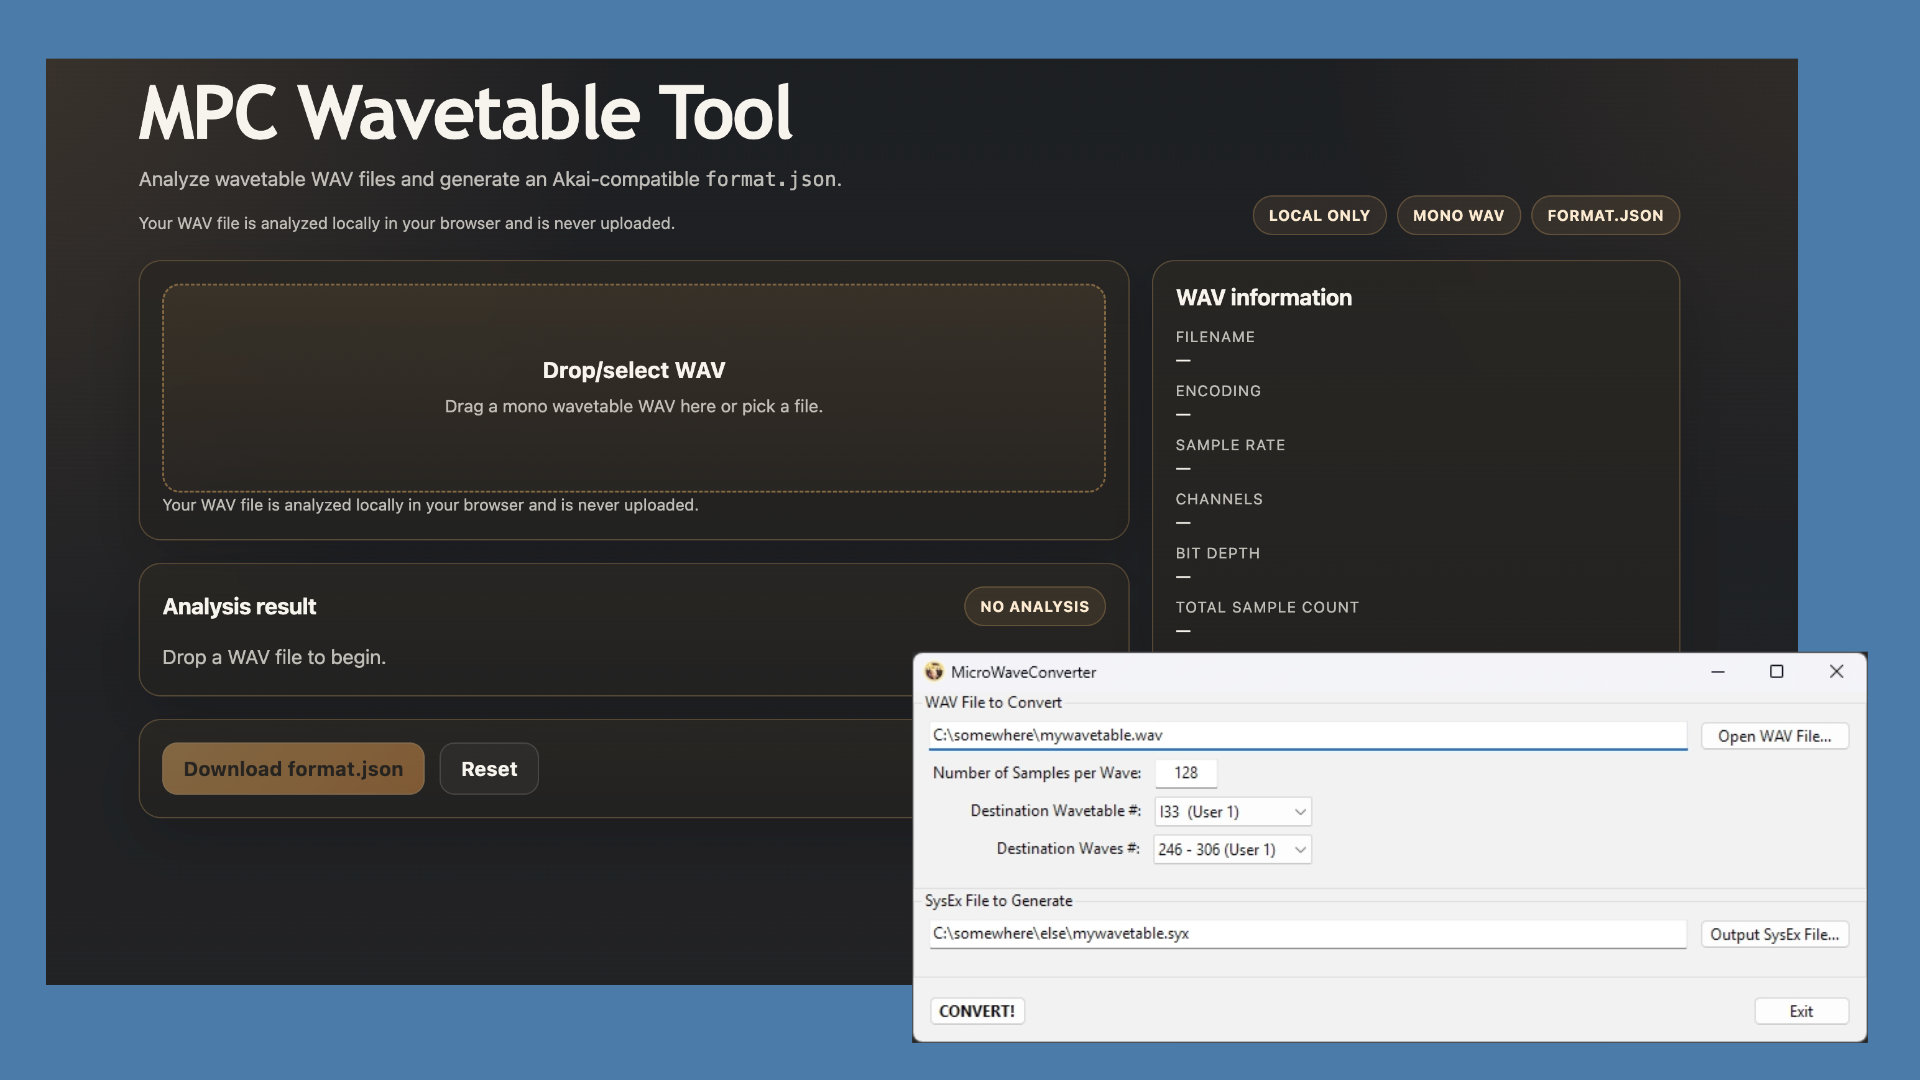Click the MONO WAV badge
The image size is (1920, 1080).
click(x=1458, y=215)
